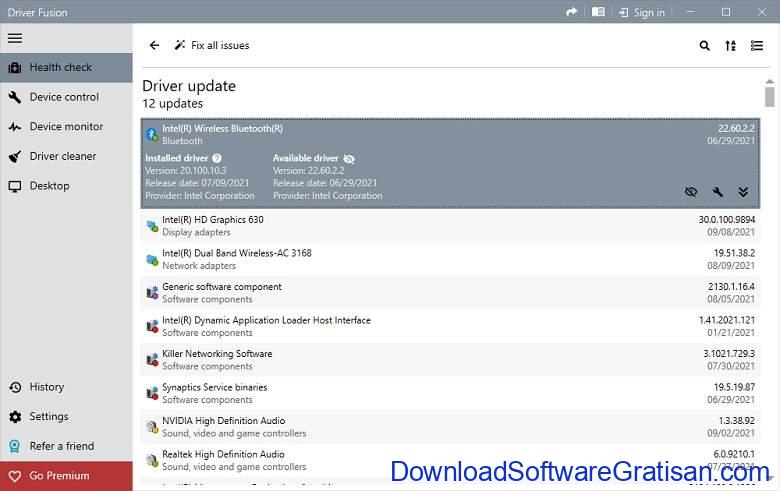Click version 3.1021.729.3 text
The image size is (780, 491).
coord(729,354)
